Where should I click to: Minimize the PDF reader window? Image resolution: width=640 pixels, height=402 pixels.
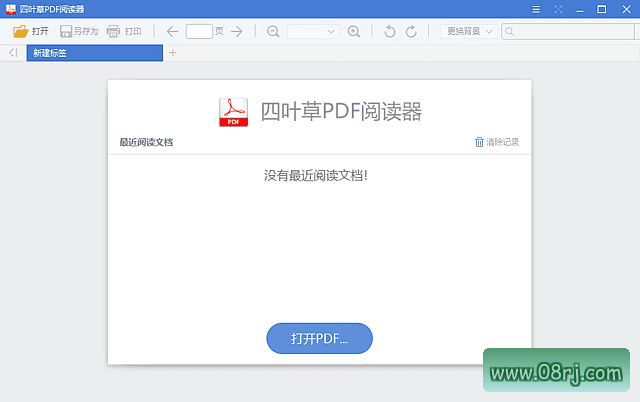click(580, 9)
